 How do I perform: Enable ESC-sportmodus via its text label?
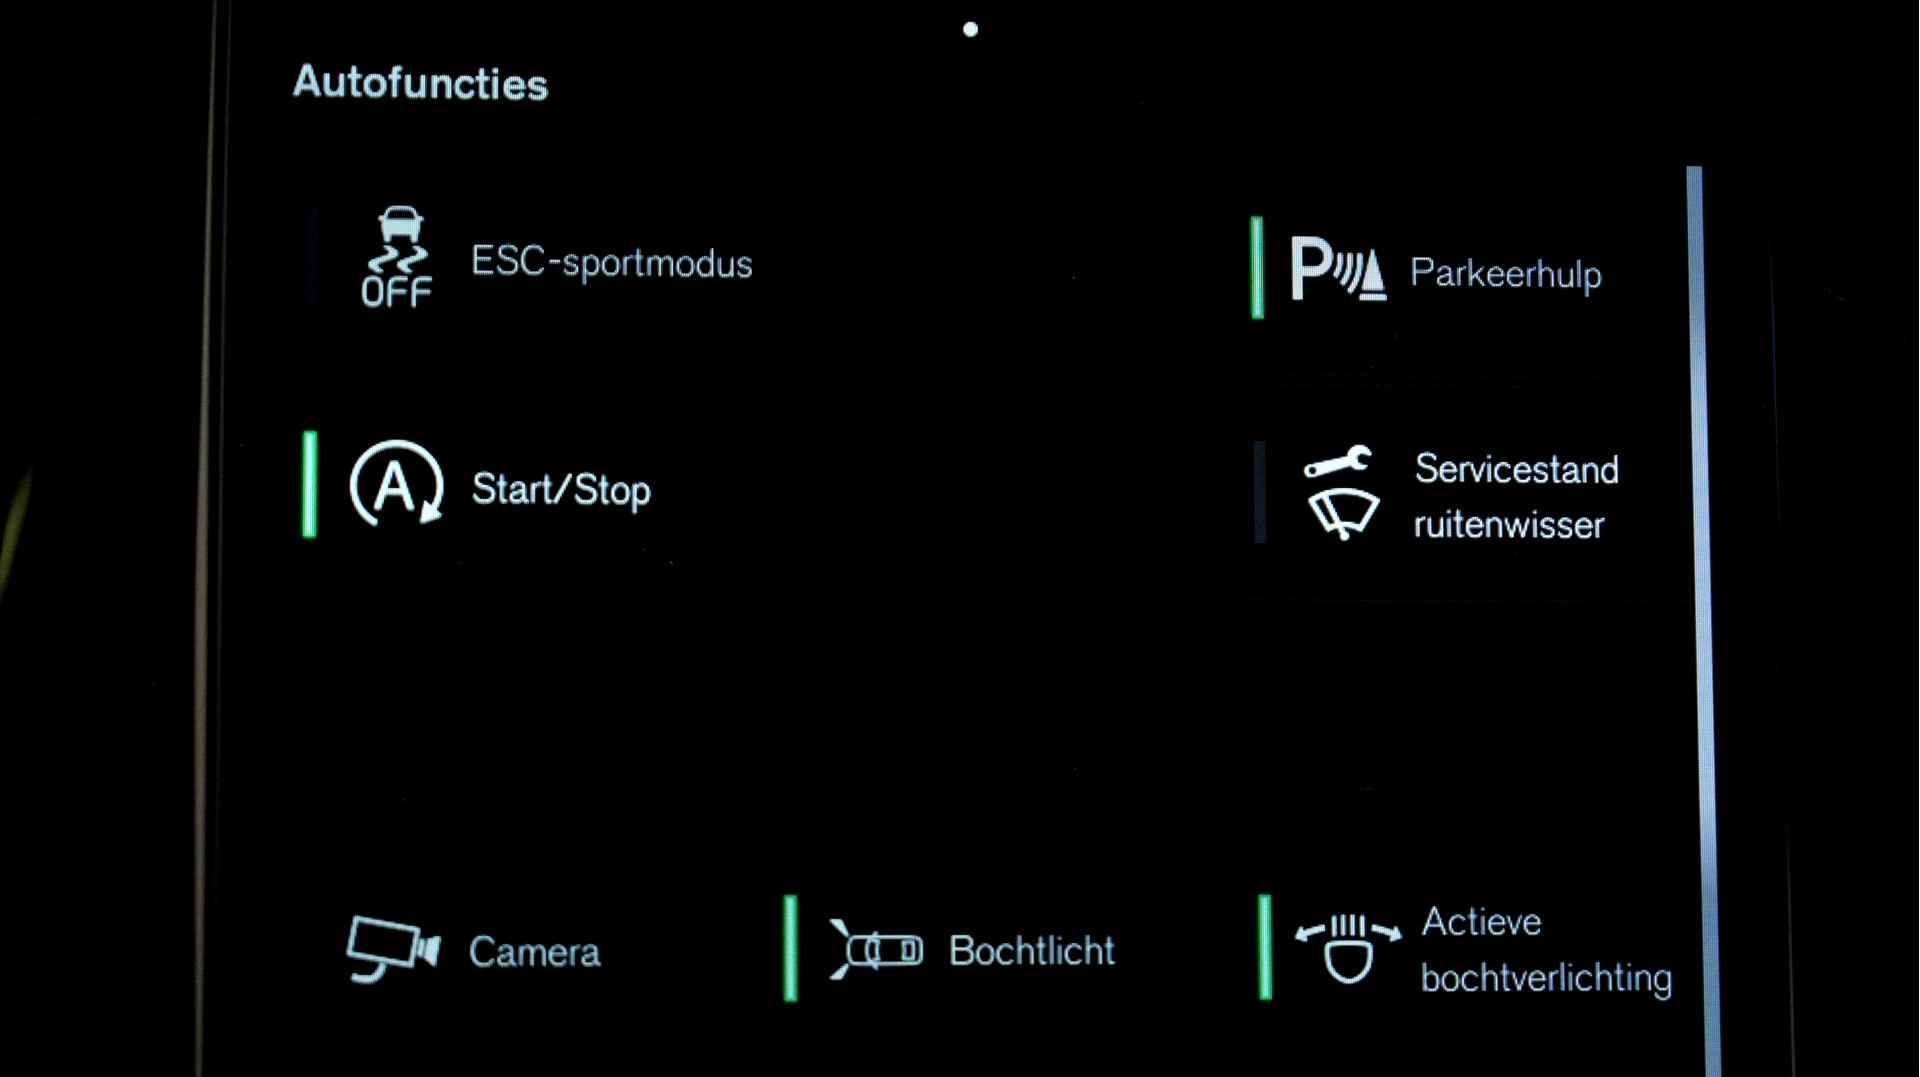click(612, 263)
